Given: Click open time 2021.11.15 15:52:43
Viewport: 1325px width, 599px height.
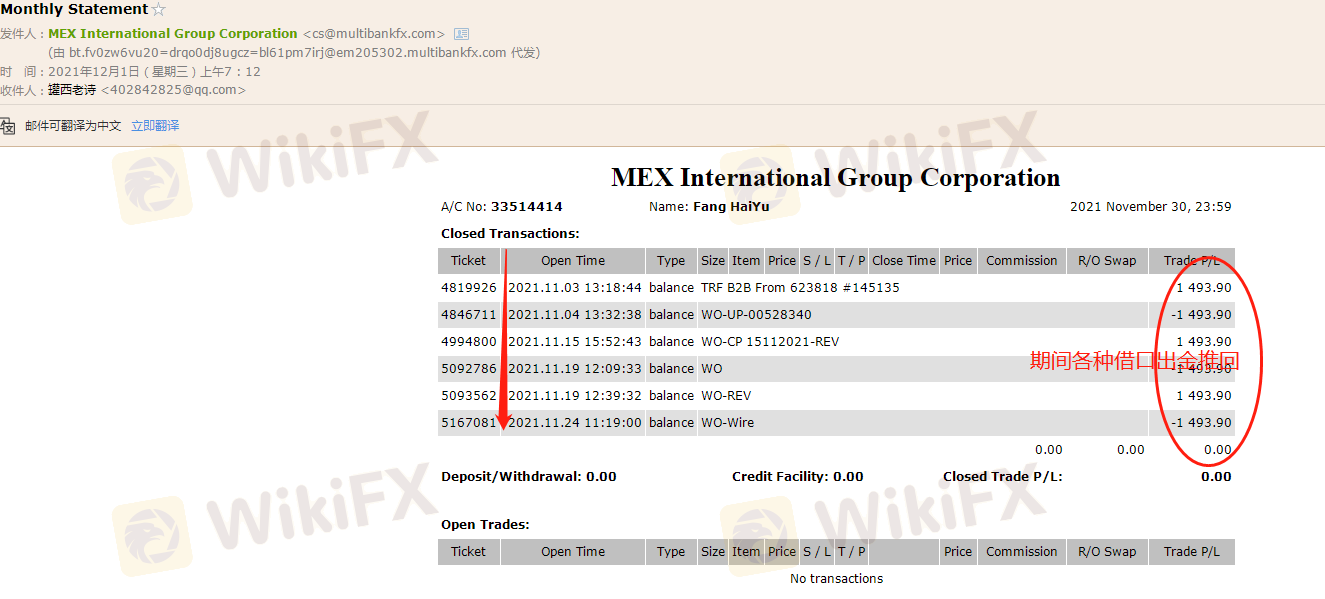Looking at the screenshot, I should pyautogui.click(x=575, y=342).
